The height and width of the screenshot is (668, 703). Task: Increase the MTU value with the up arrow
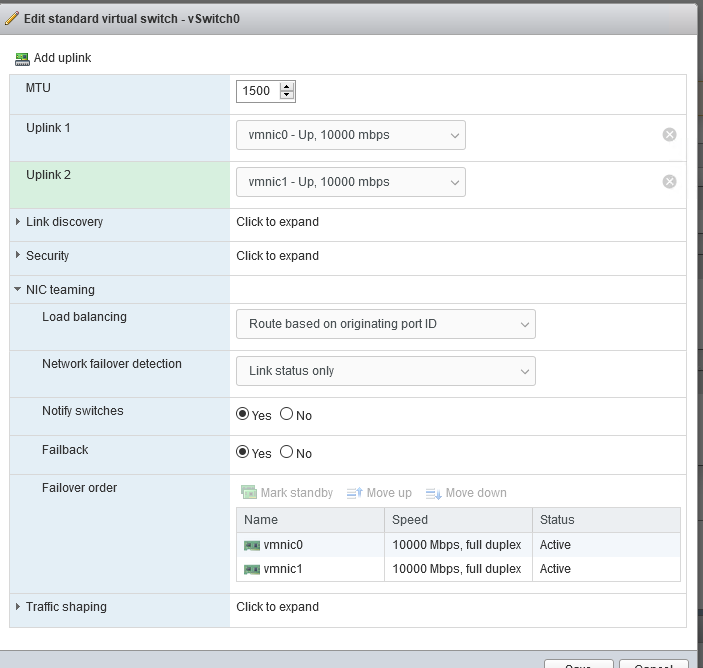288,87
